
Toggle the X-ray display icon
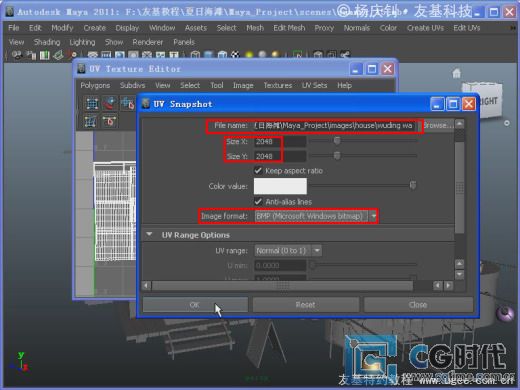tap(318, 55)
